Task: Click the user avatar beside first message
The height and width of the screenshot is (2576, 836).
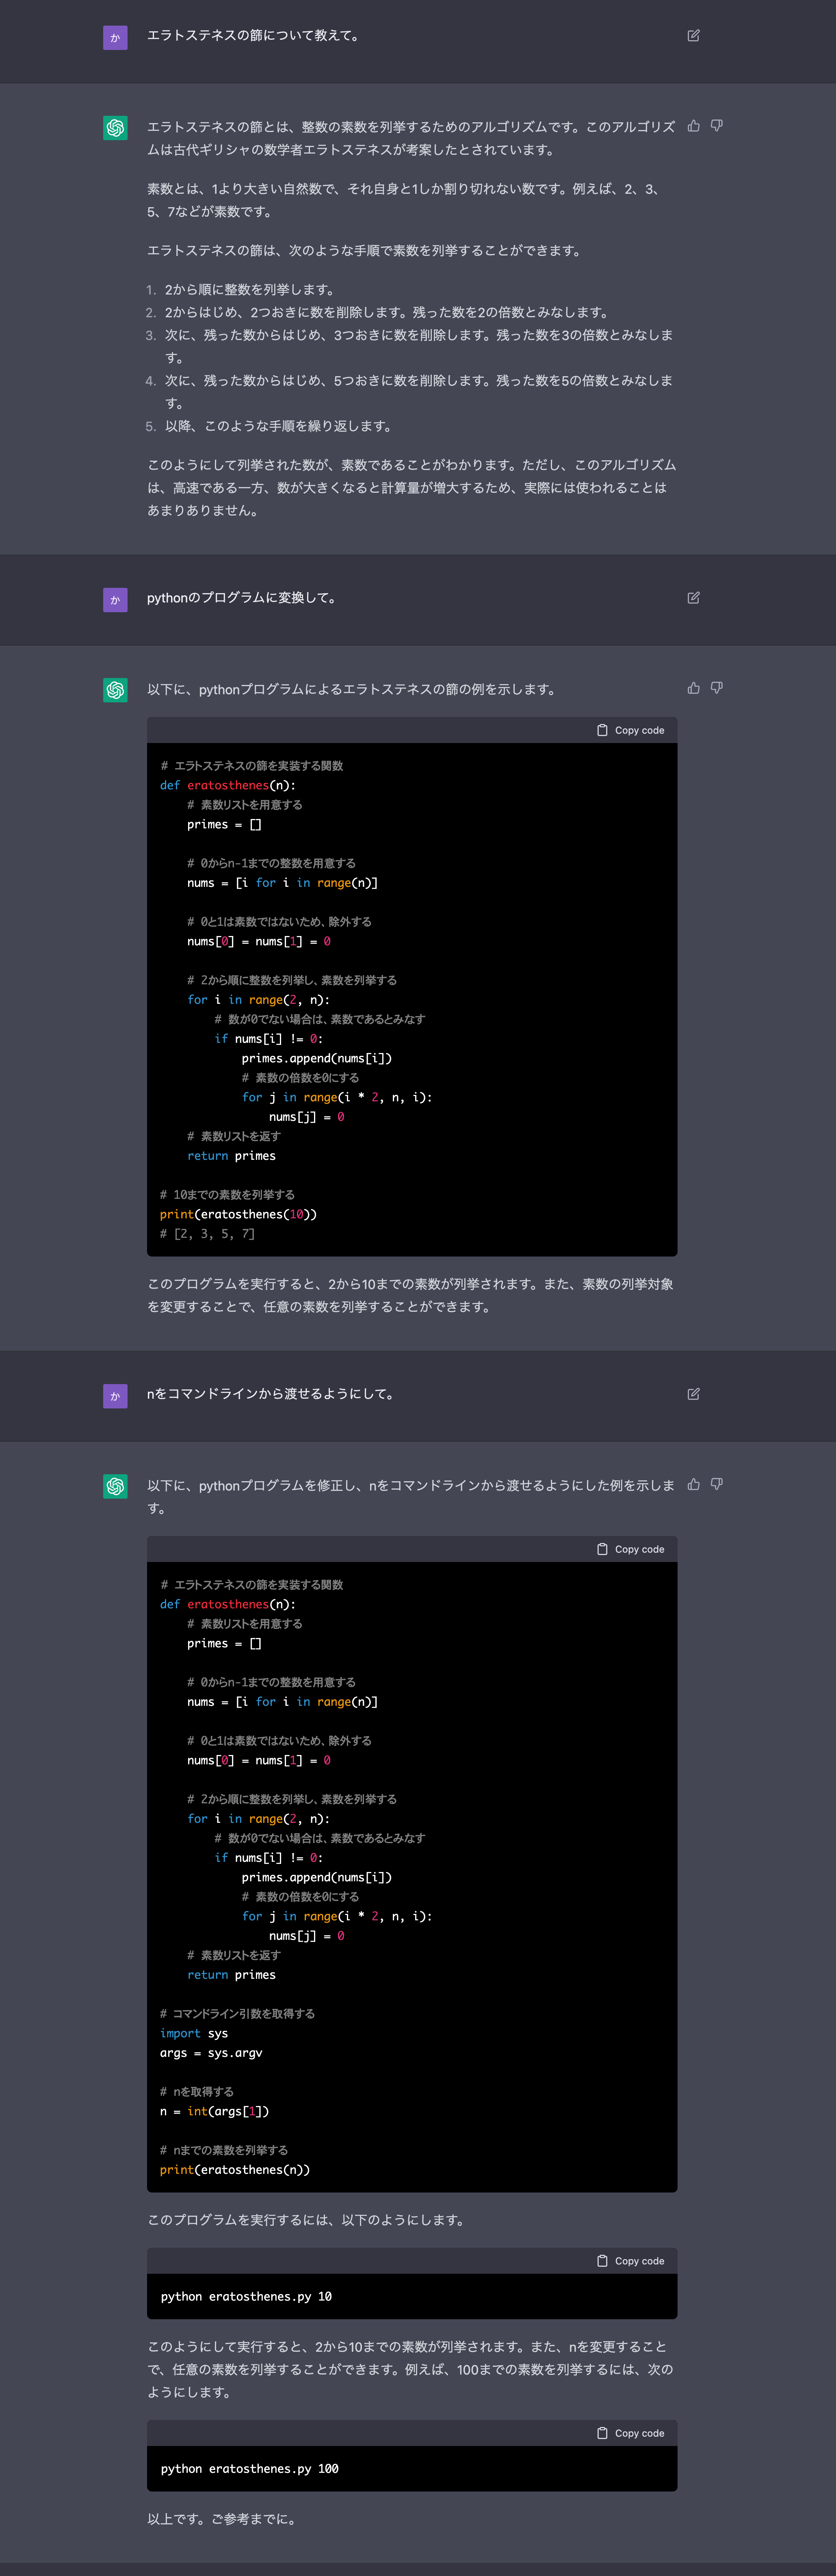Action: tap(115, 38)
